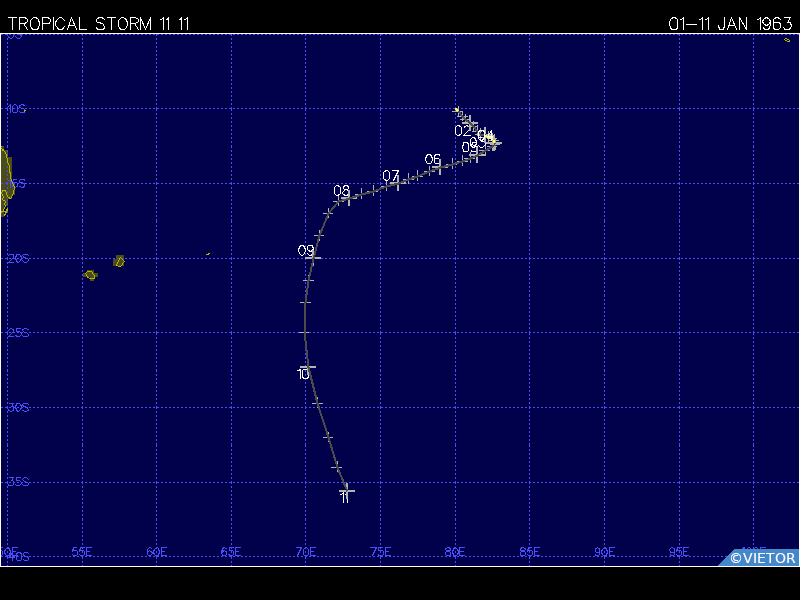This screenshot has width=800, height=600.
Task: Select the 07 day marker on track
Action: point(390,176)
